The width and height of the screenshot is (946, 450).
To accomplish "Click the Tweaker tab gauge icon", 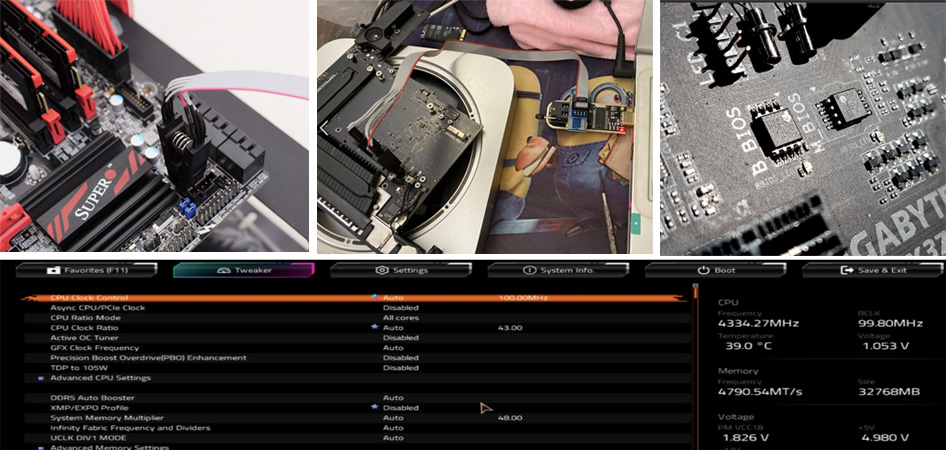I will 224,270.
